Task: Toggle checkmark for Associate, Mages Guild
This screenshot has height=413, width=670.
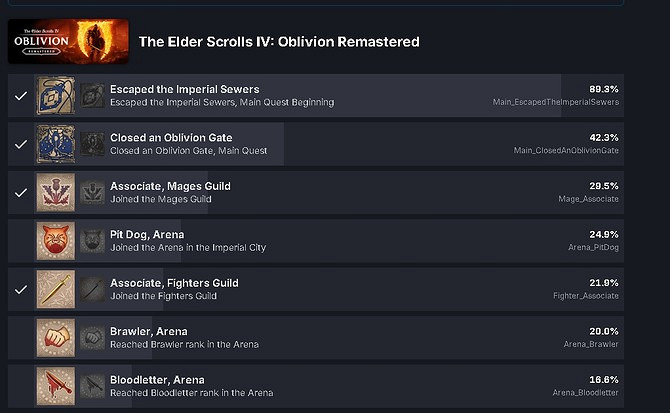Action: (21, 192)
